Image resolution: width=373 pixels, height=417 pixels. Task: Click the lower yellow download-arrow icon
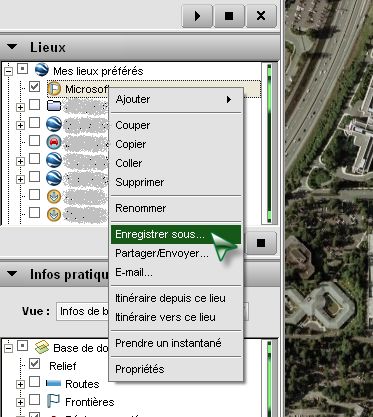(54, 214)
